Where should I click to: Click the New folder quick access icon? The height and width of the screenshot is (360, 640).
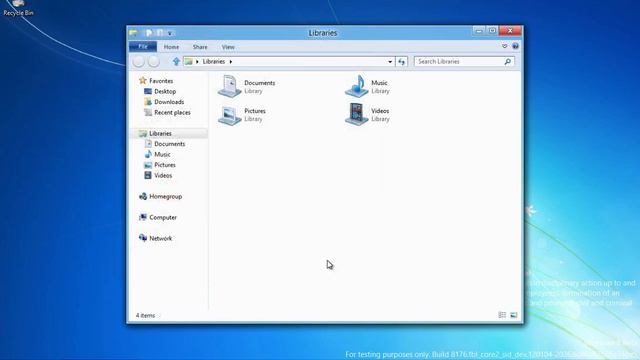(160, 33)
